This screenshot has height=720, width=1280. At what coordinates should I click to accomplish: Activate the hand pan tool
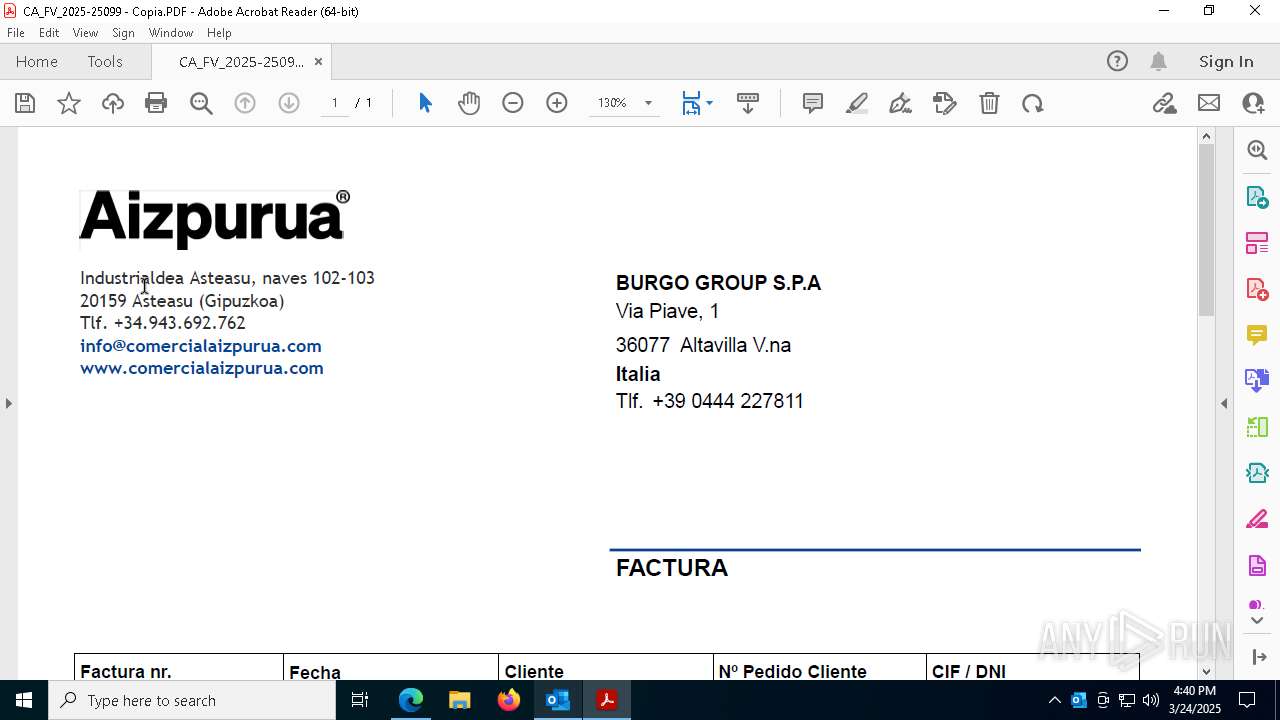469,103
